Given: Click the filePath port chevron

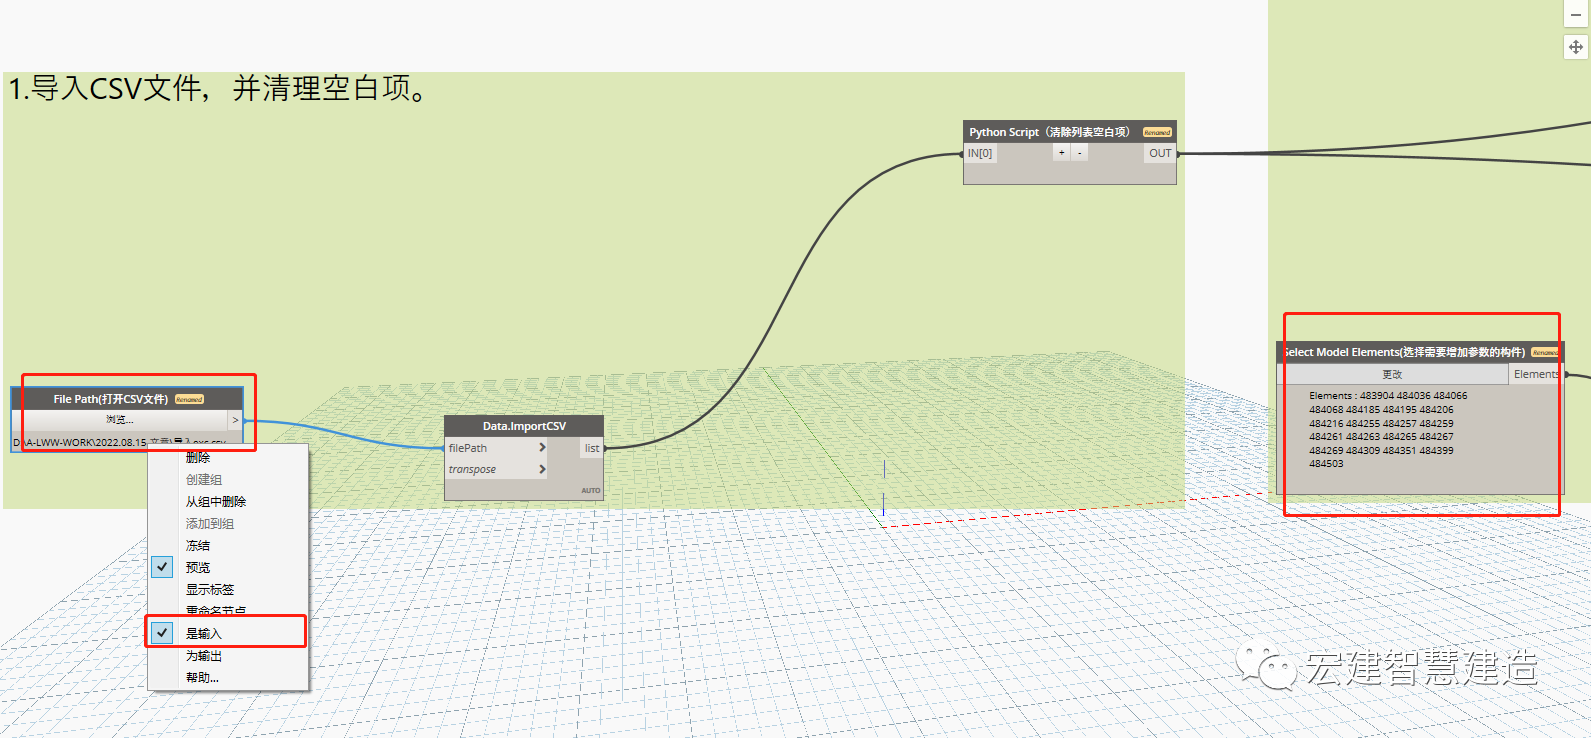Looking at the screenshot, I should 542,448.
